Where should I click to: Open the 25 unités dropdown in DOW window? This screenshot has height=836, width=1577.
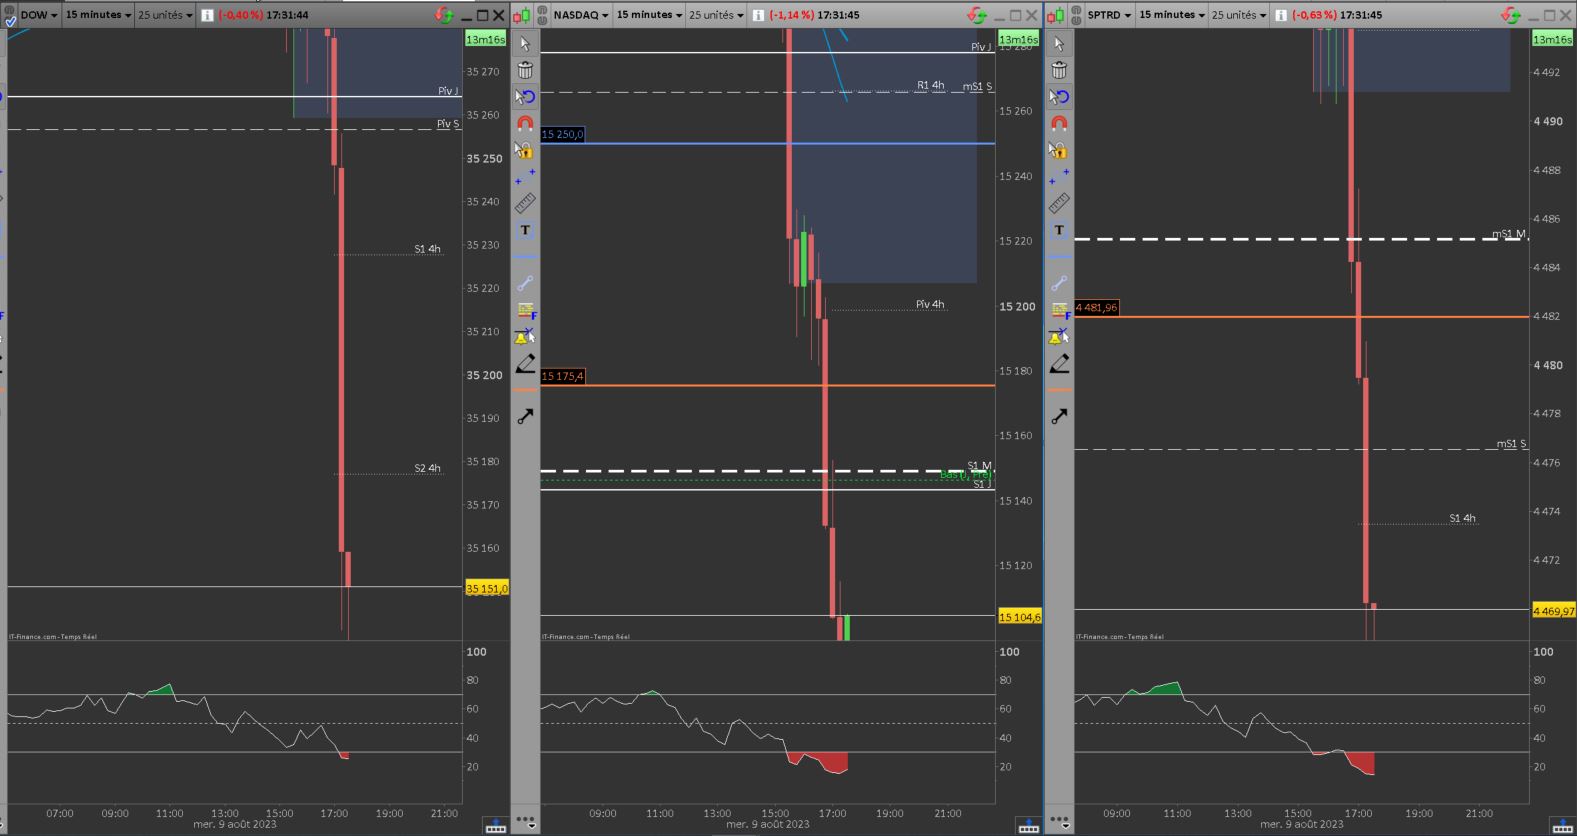(165, 15)
